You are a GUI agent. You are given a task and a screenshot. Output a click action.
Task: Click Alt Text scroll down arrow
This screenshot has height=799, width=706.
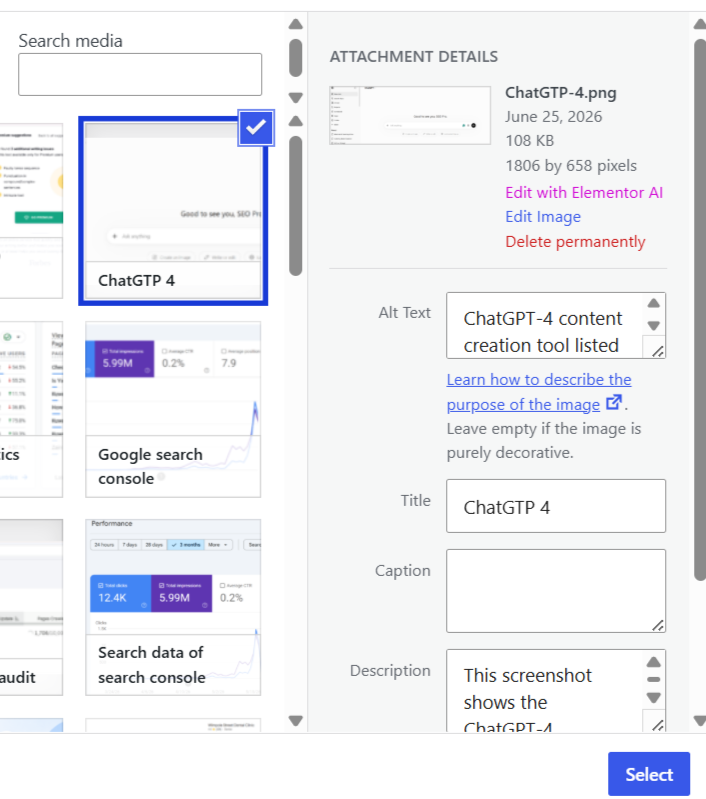(x=654, y=325)
